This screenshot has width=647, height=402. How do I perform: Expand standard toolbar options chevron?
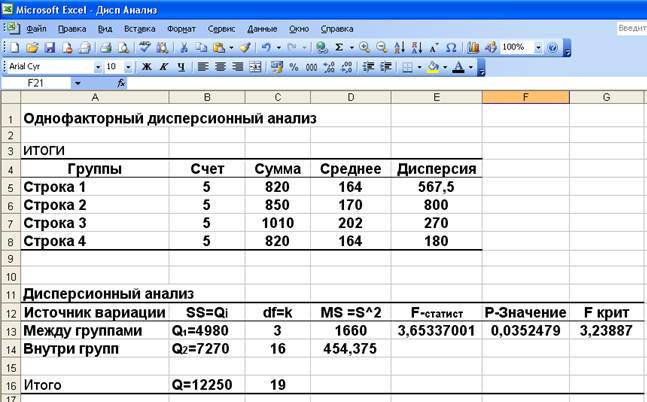[x=567, y=48]
